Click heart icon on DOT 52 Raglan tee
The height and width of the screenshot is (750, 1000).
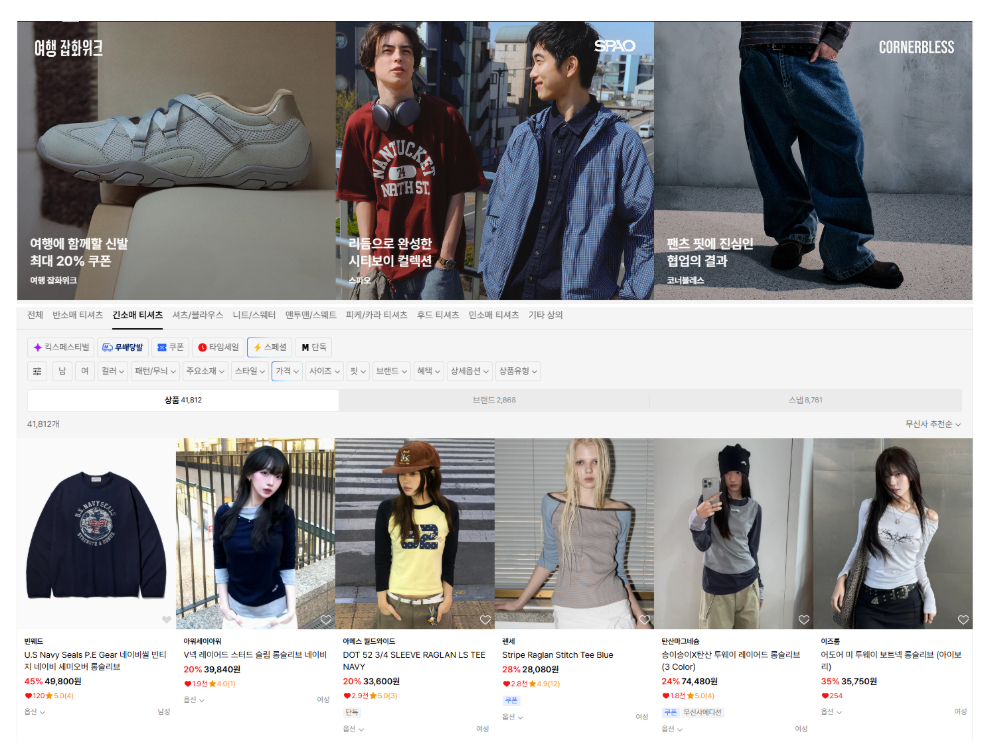coord(484,620)
